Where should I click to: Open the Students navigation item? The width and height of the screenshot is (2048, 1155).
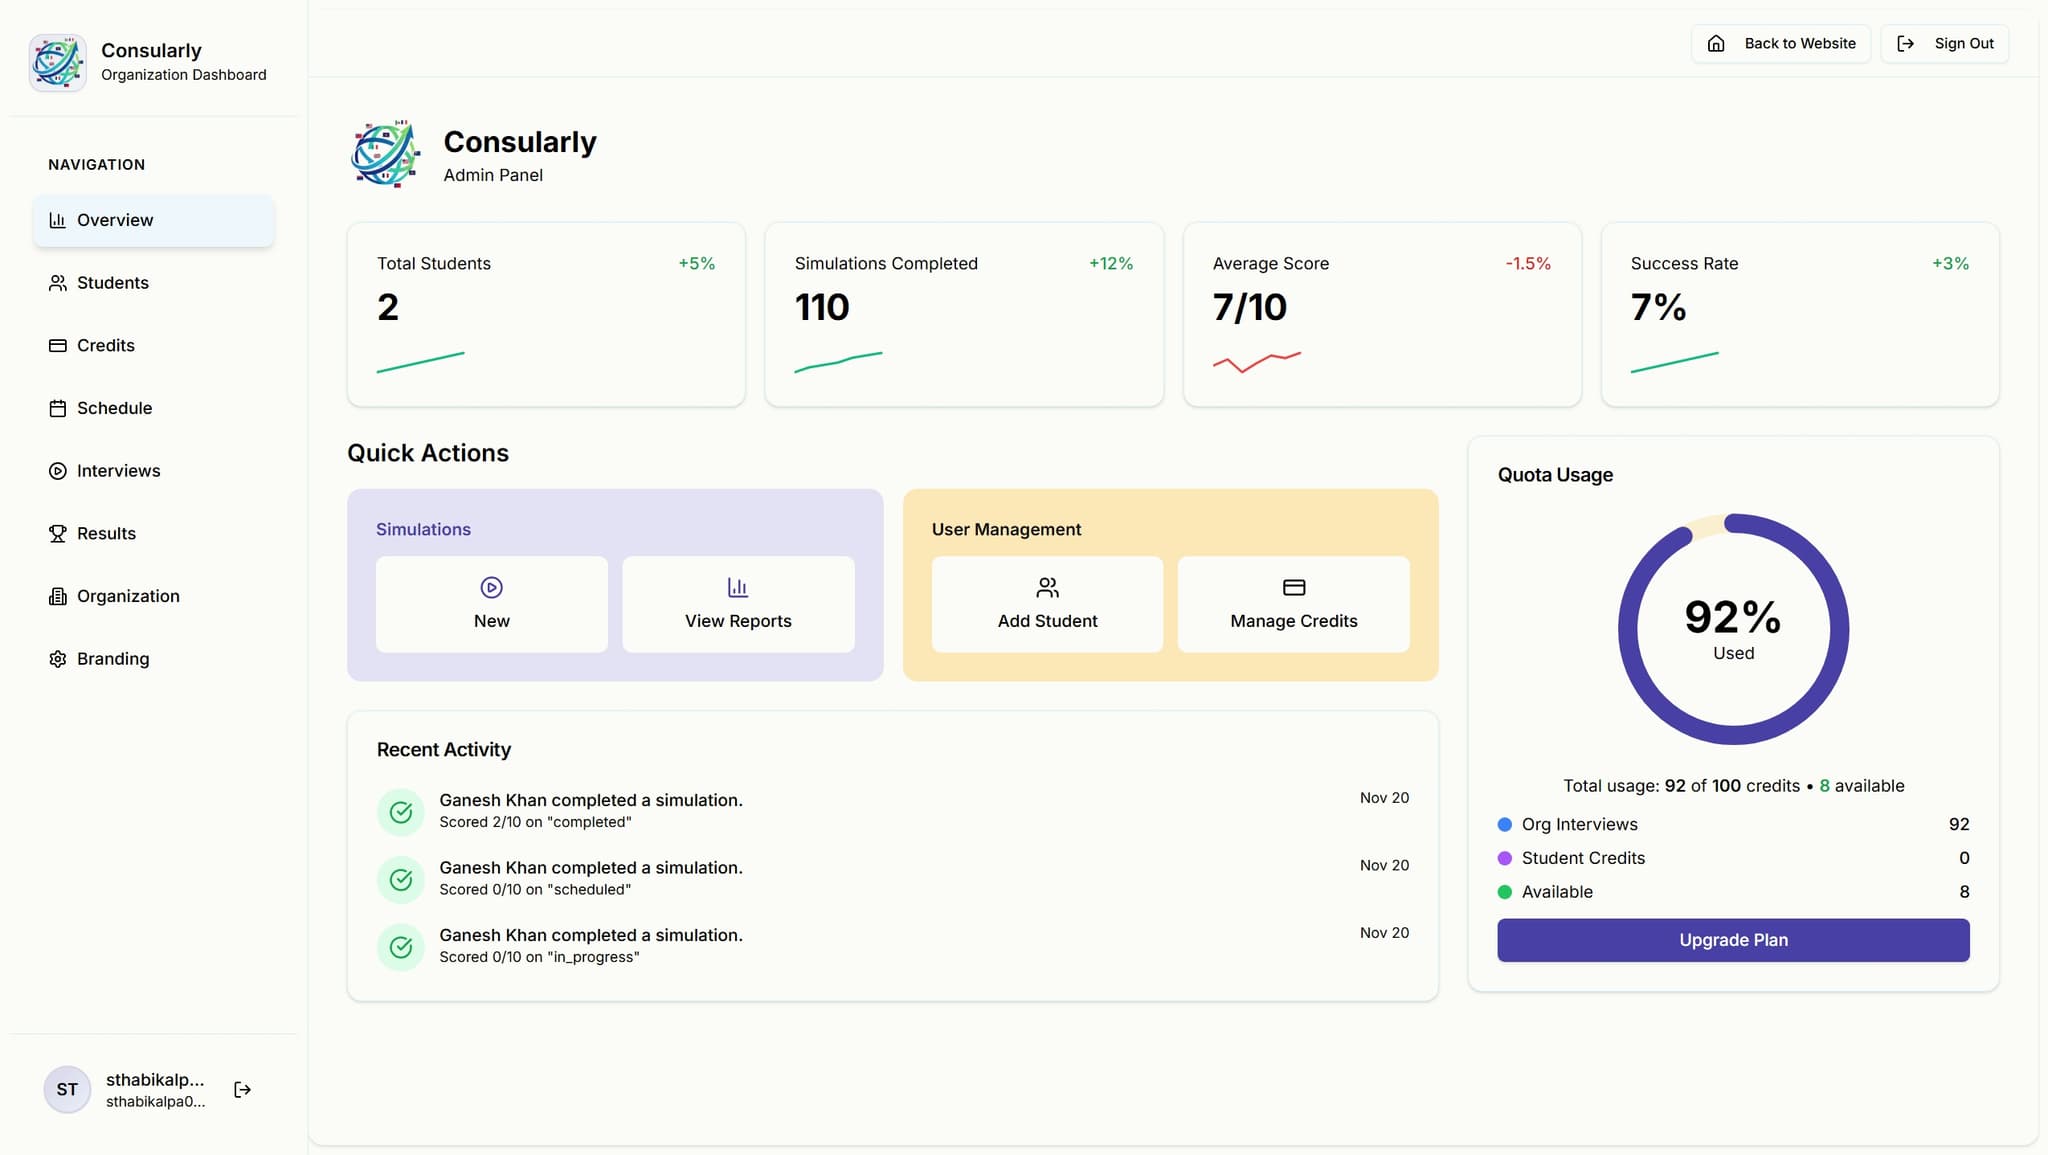112,283
